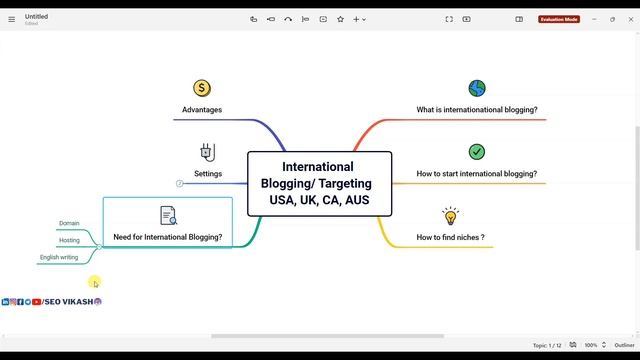Click the Evaluation Mode badge
This screenshot has height=360, width=640.
coord(559,19)
